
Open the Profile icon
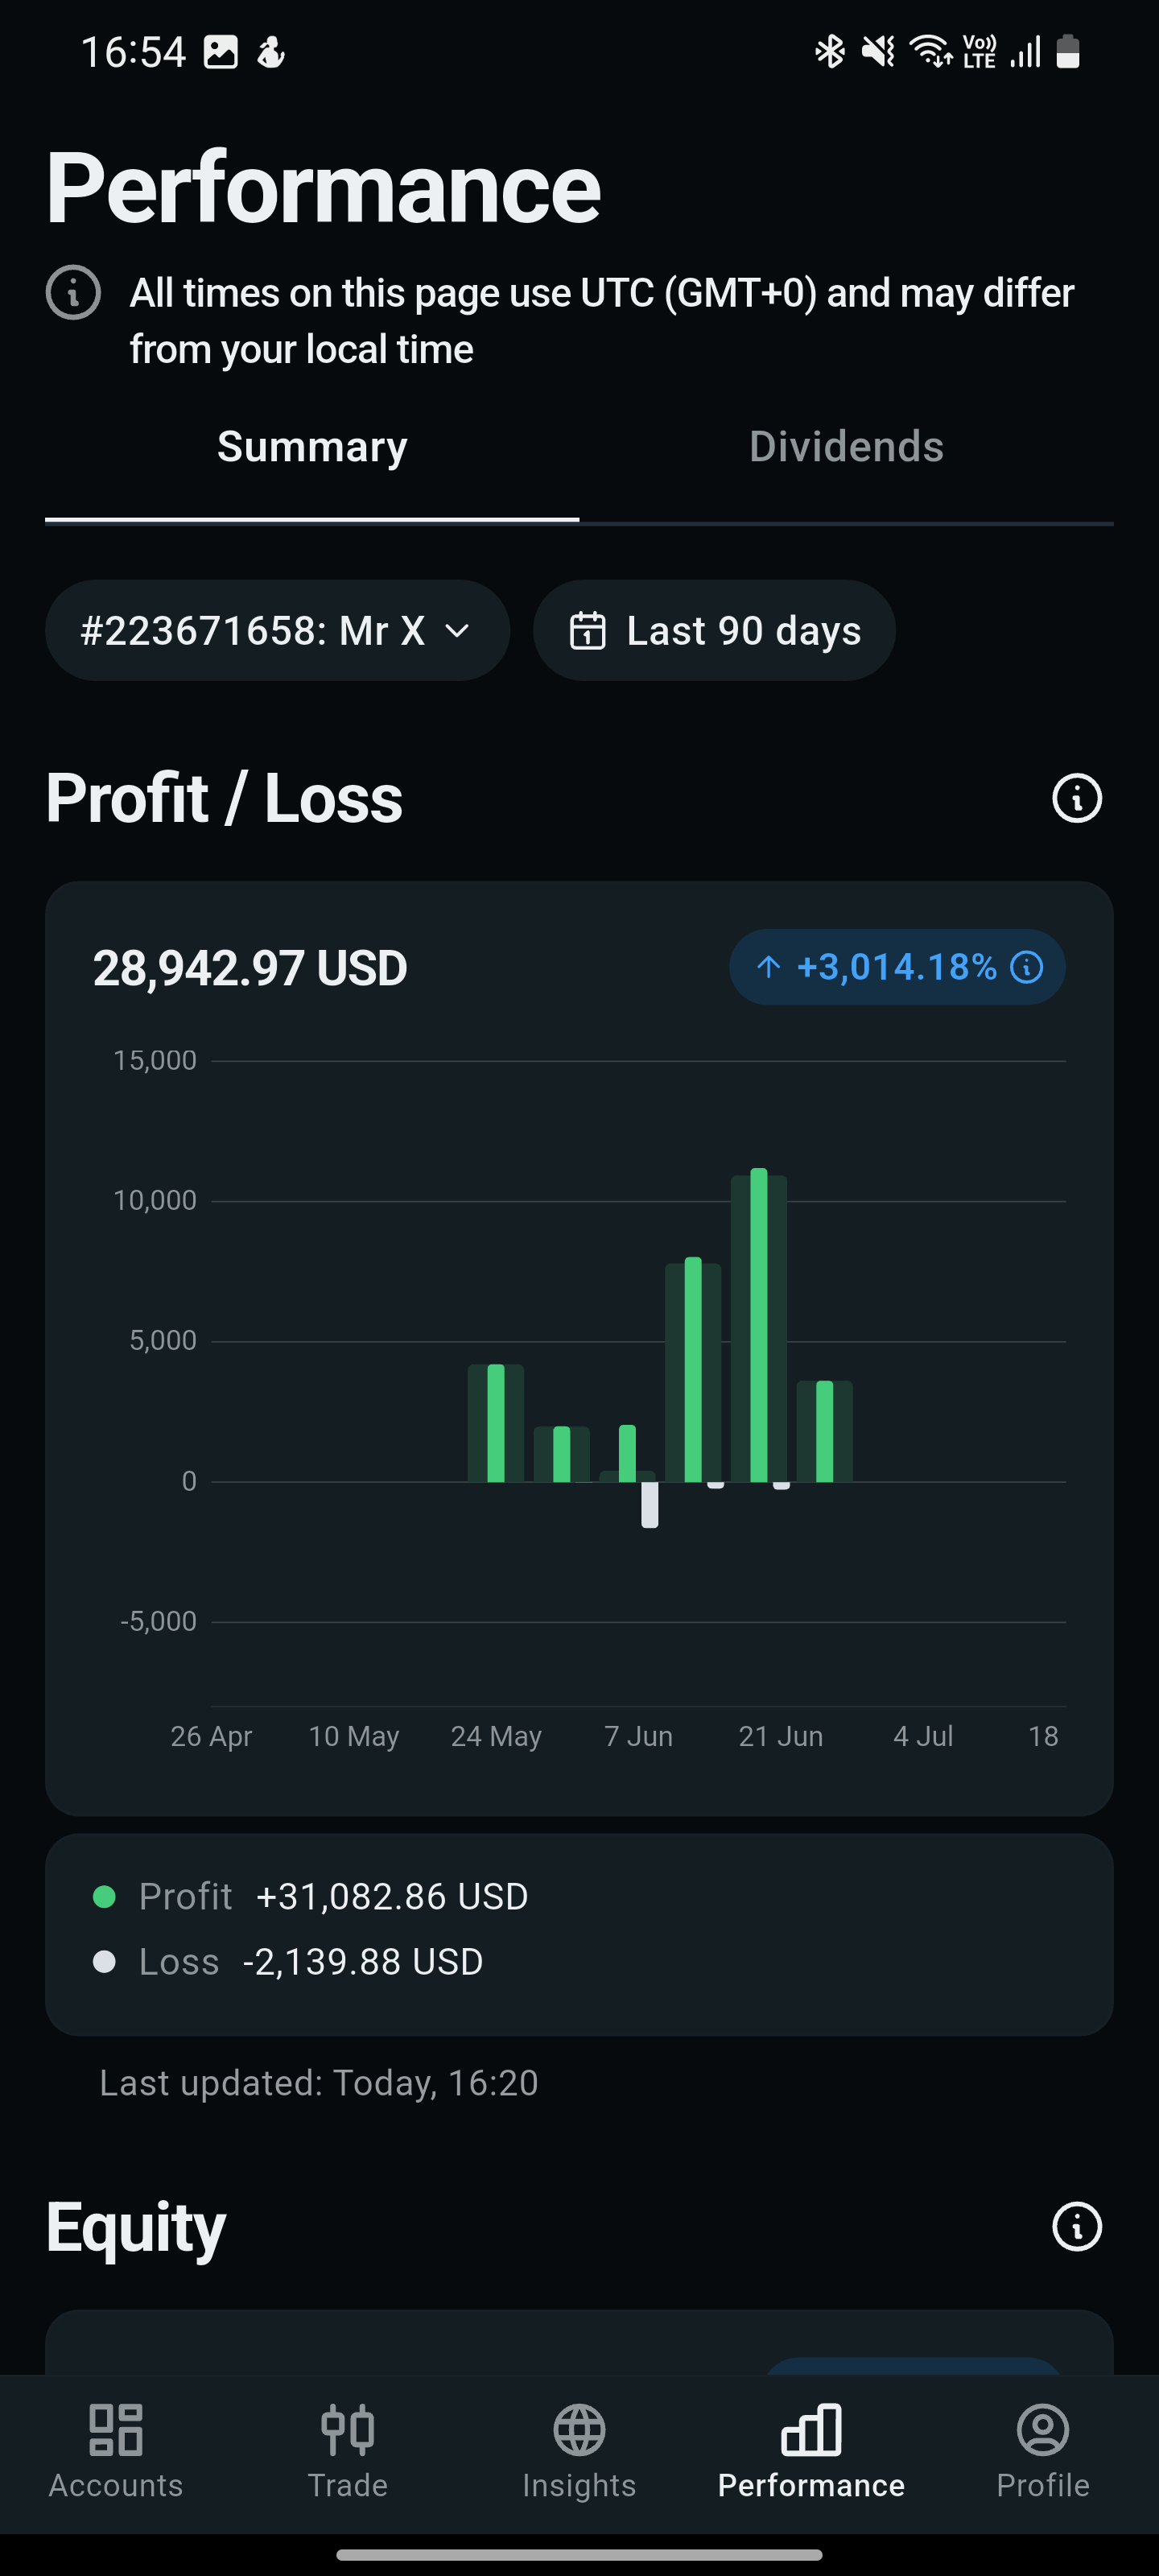click(1043, 2429)
